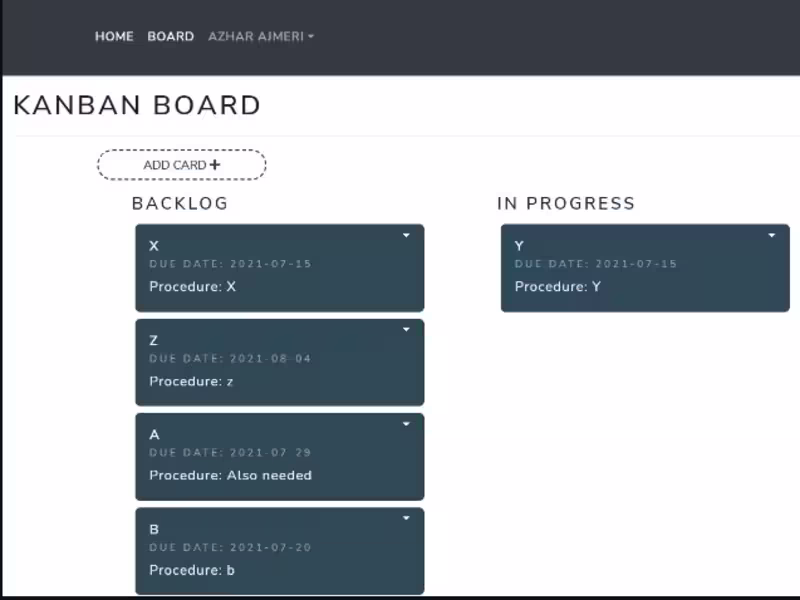This screenshot has height=600, width=800.
Task: Open the dropdown caret on card Y
Action: coord(772,235)
